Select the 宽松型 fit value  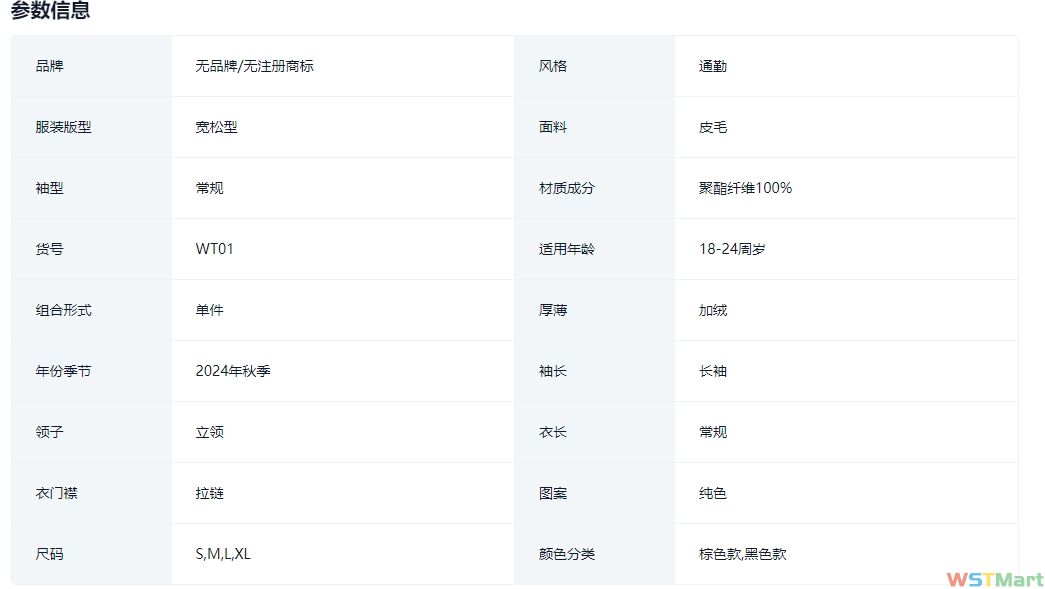216,127
